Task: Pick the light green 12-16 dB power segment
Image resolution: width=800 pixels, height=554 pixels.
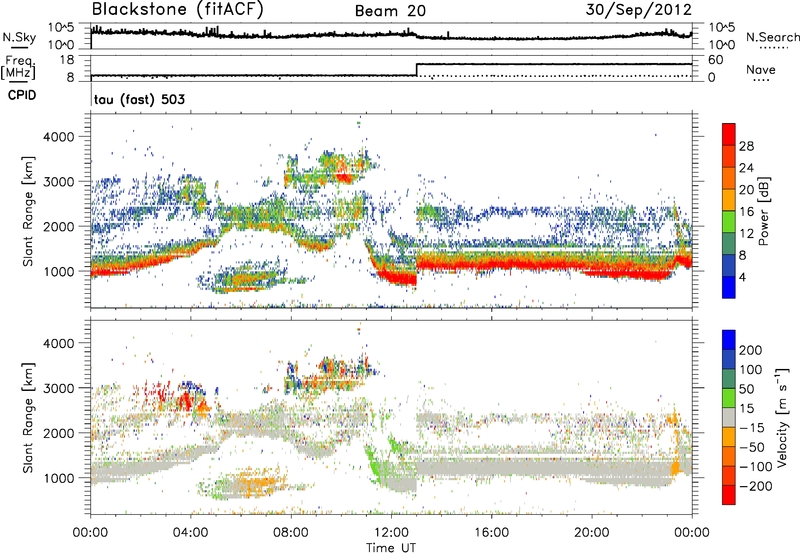Action: pos(729,222)
